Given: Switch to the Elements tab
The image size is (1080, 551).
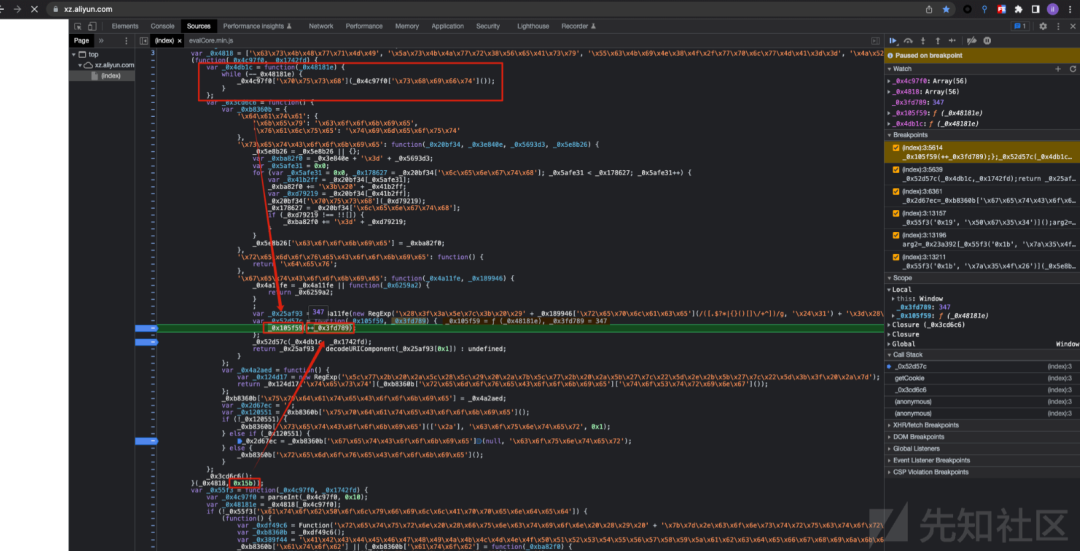Looking at the screenshot, I should (x=125, y=26).
